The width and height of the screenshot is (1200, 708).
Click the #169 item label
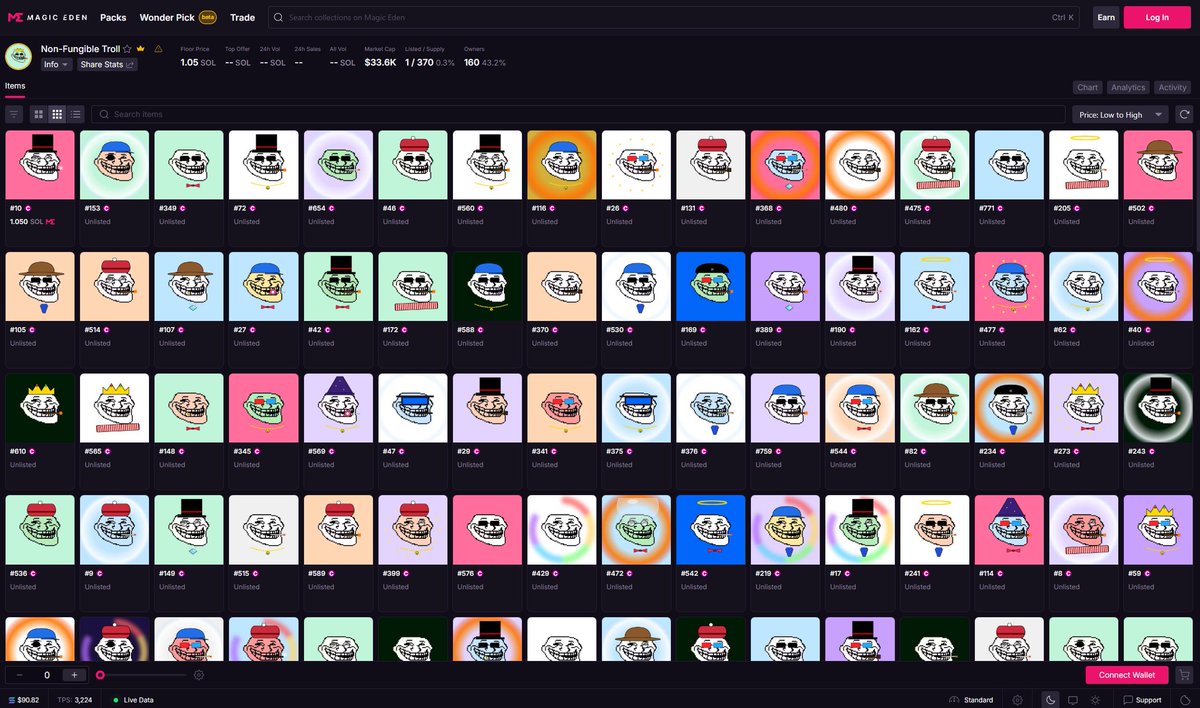688,330
